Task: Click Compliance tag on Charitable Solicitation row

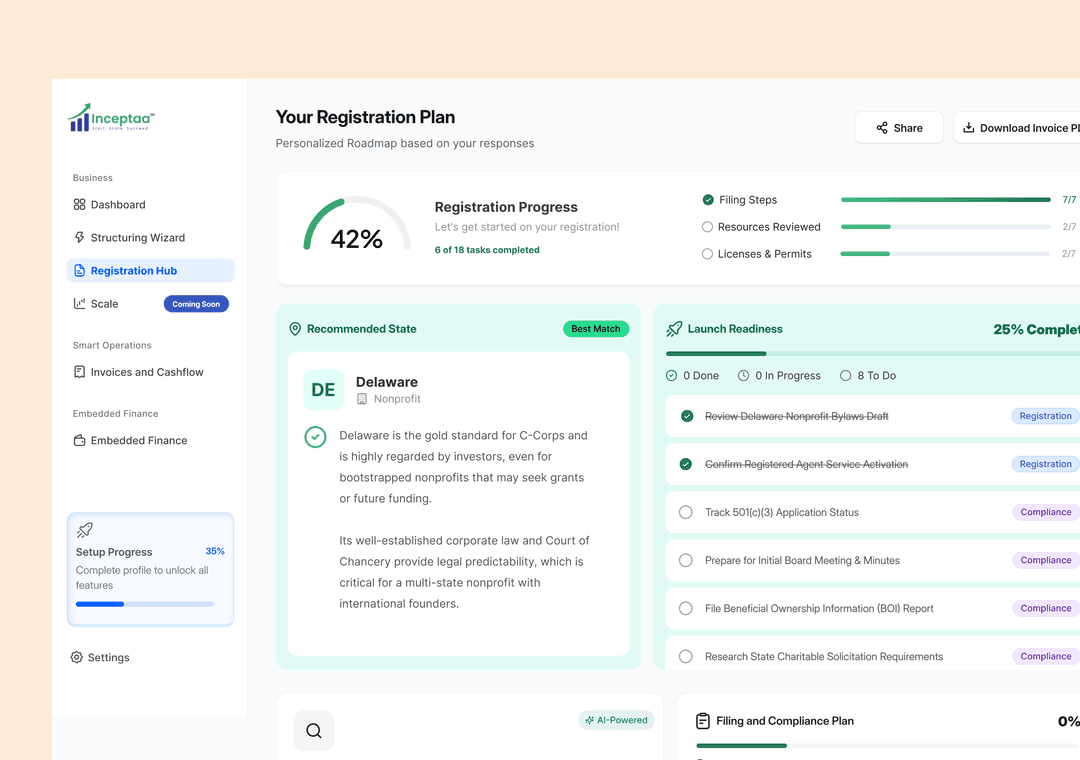Action: (x=1046, y=657)
